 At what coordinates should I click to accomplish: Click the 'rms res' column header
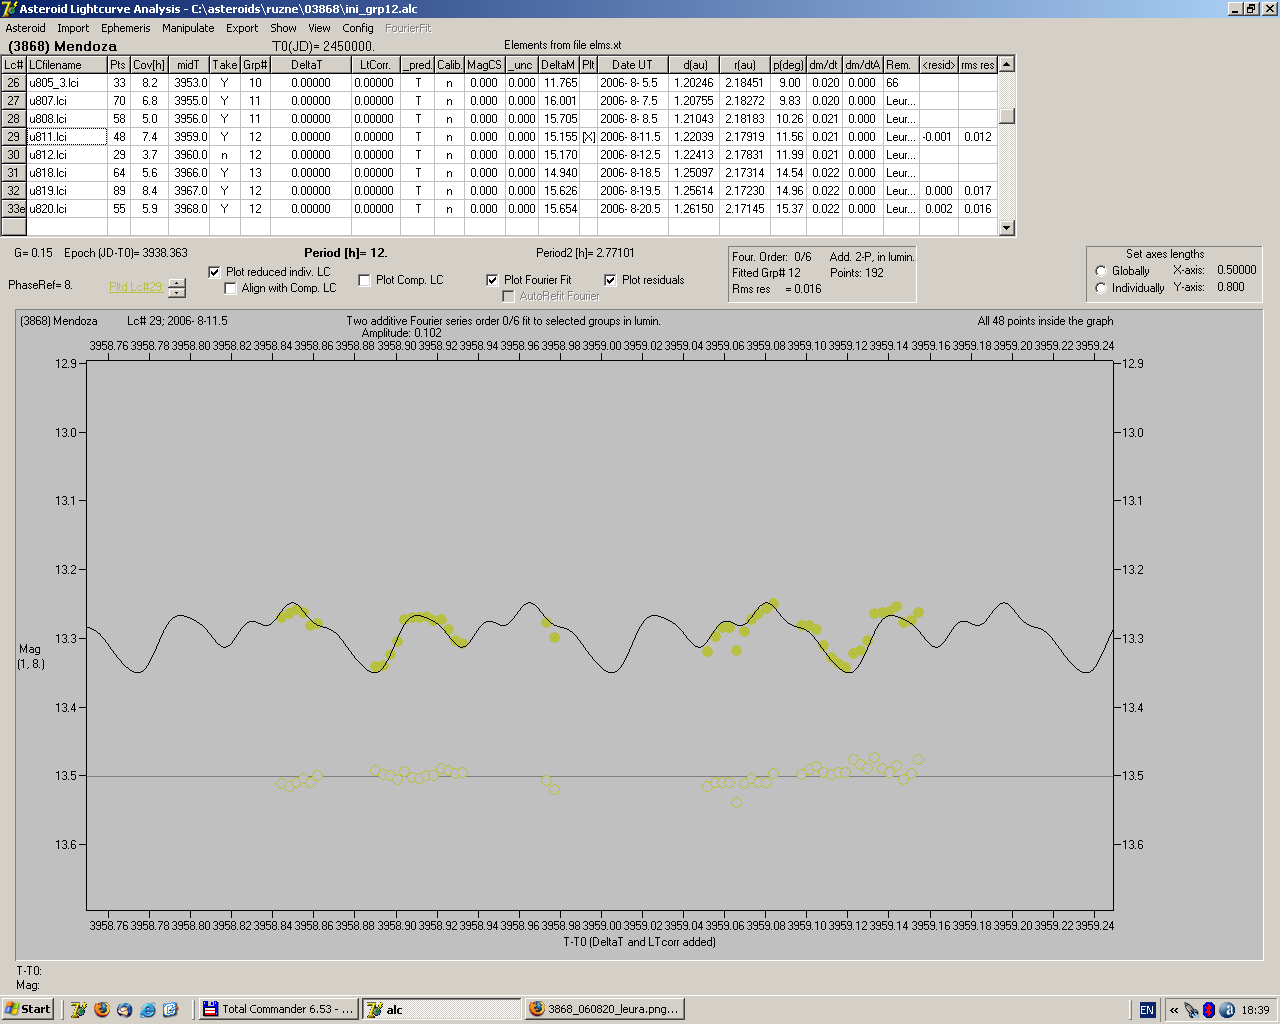point(978,65)
